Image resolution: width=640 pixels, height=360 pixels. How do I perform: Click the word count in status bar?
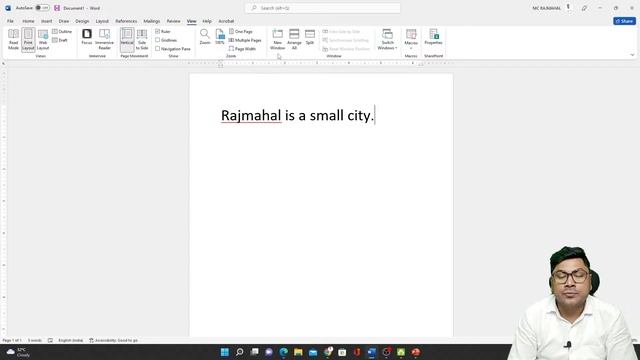(35, 340)
